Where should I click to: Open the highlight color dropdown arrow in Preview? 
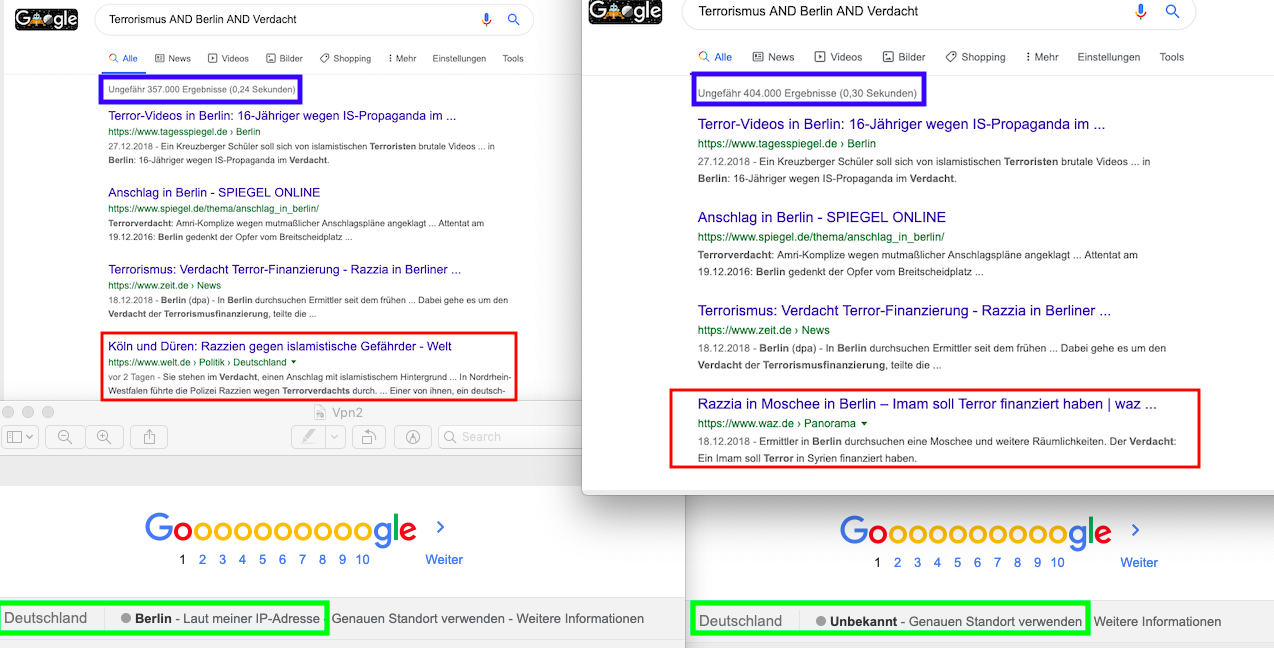[335, 437]
